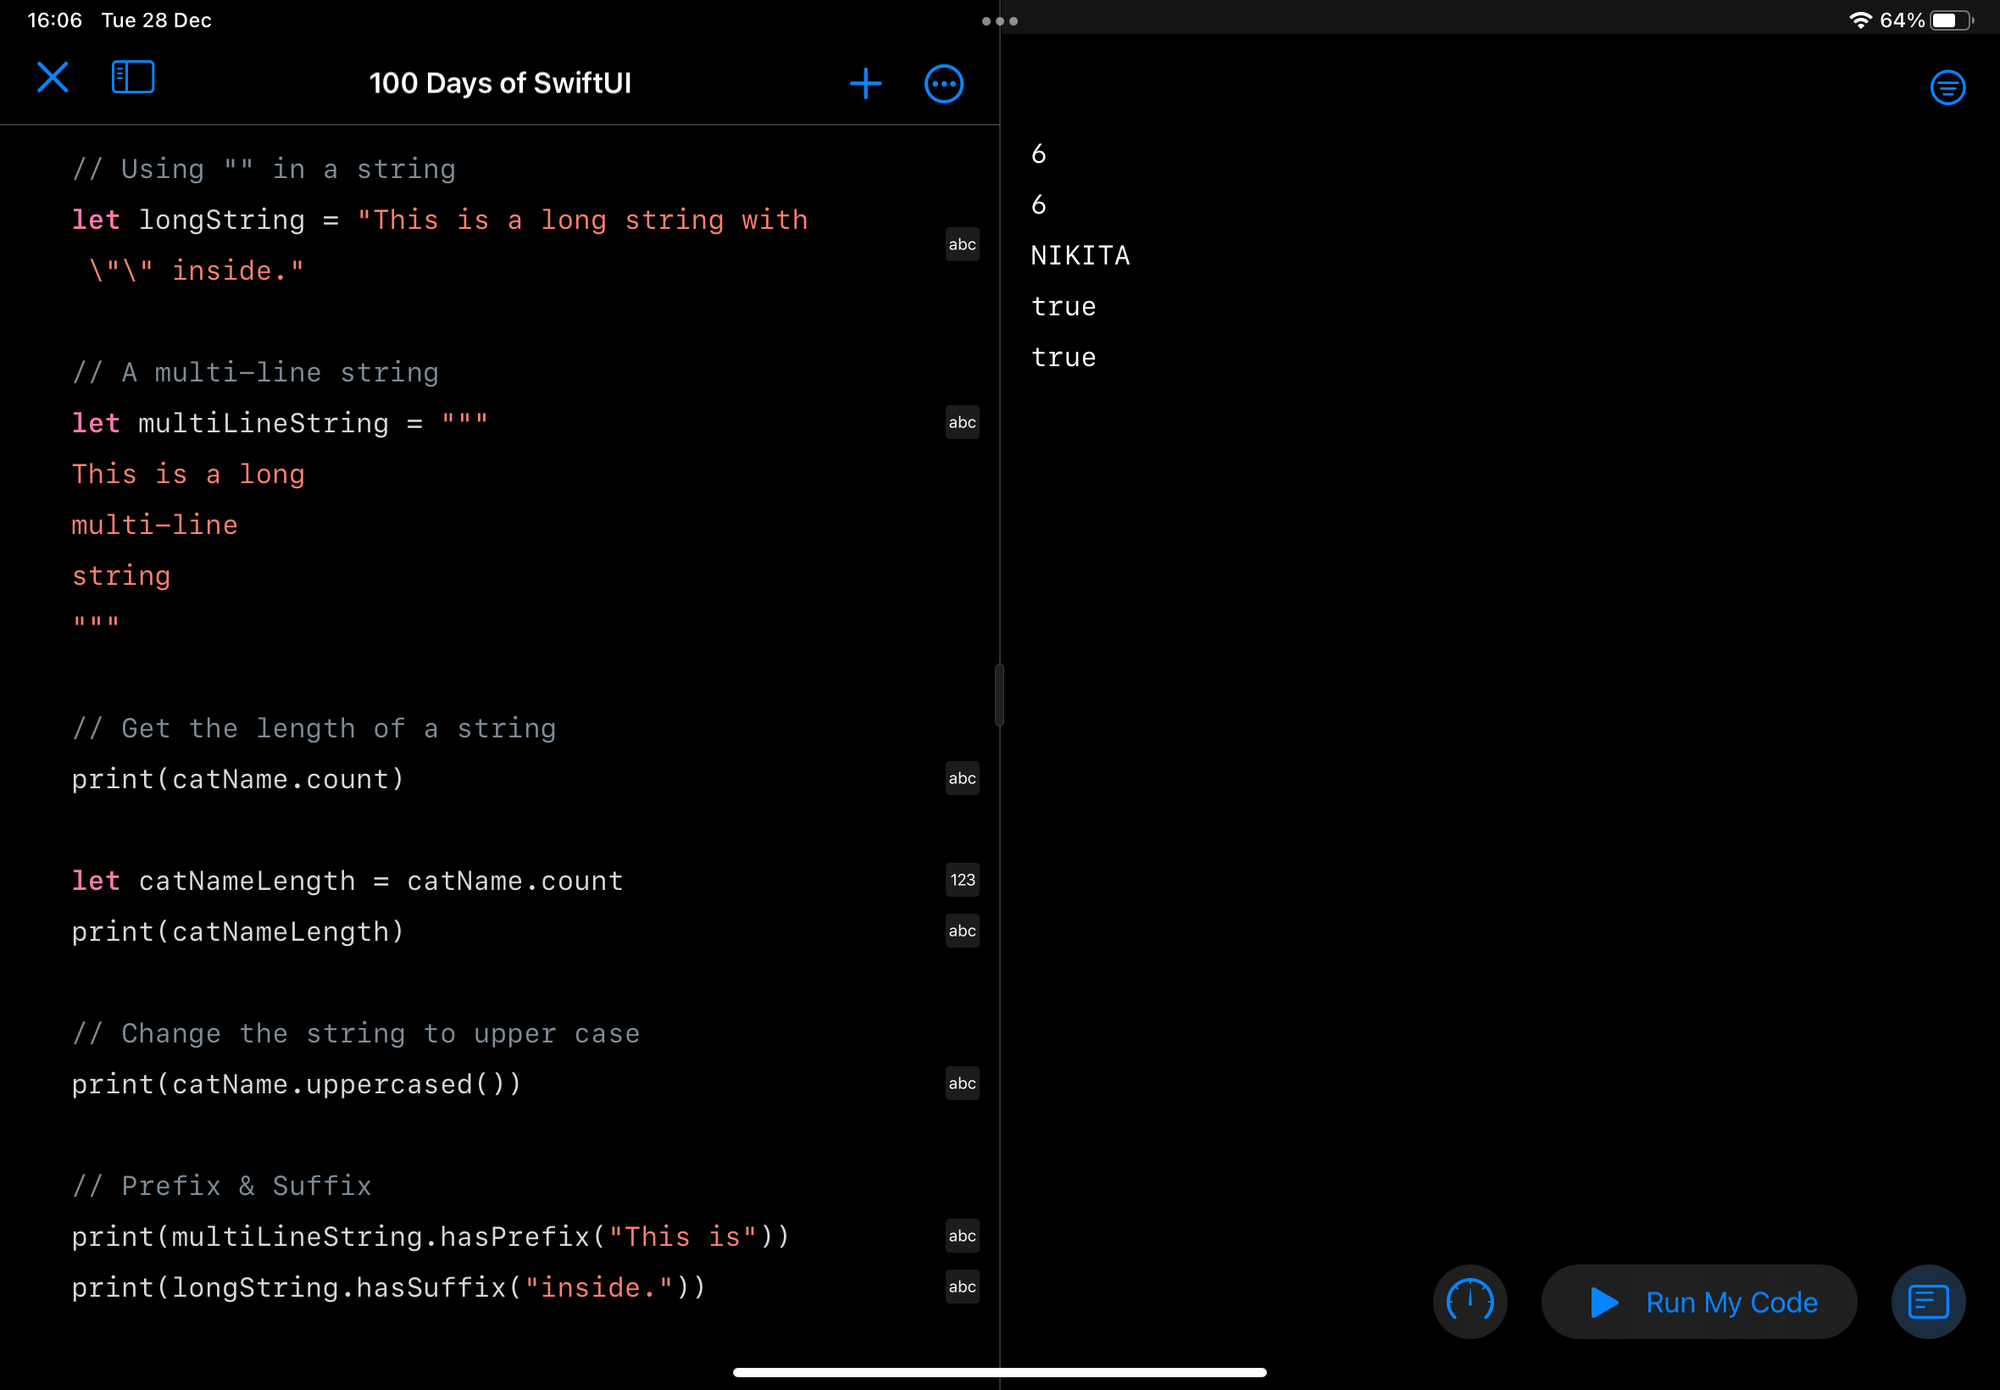Image resolution: width=2000 pixels, height=1390 pixels.
Task: Click 'let catNameLength = catName.count' line
Action: pyautogui.click(x=347, y=881)
